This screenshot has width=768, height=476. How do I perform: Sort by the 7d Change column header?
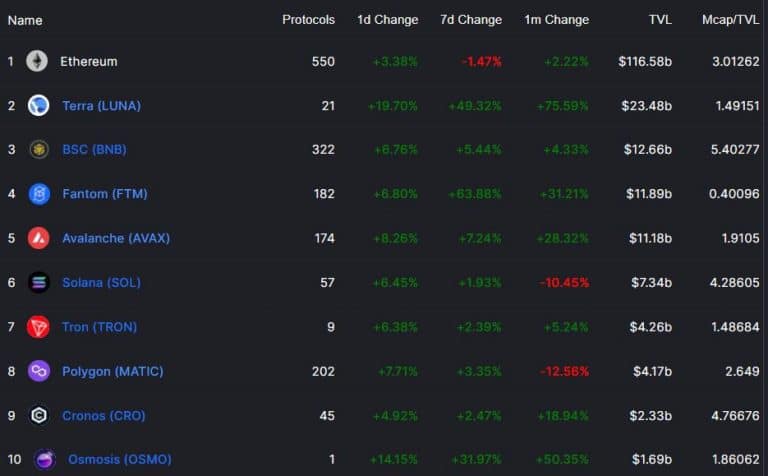coord(471,20)
